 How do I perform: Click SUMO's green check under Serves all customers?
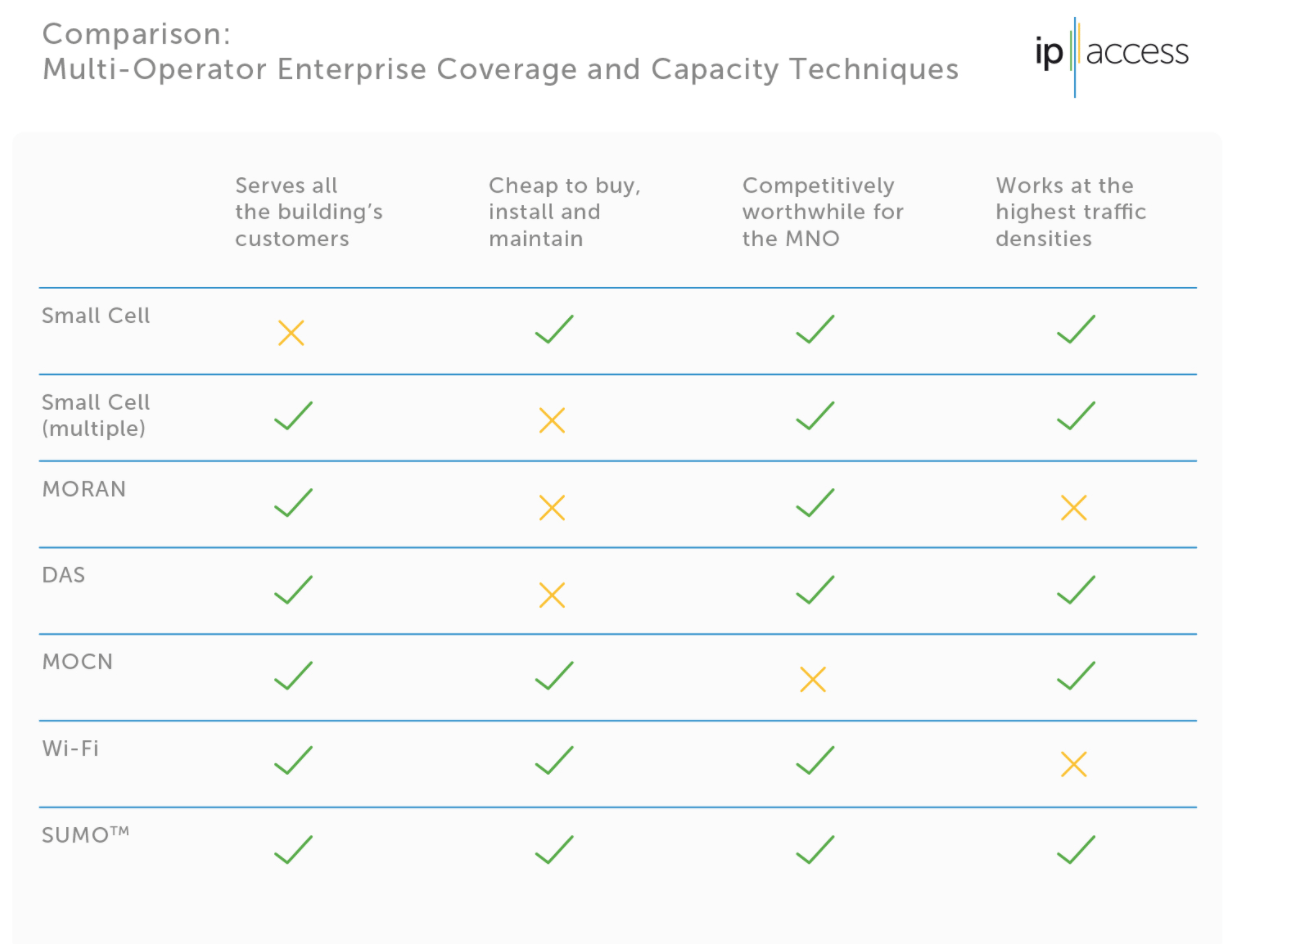(x=293, y=849)
